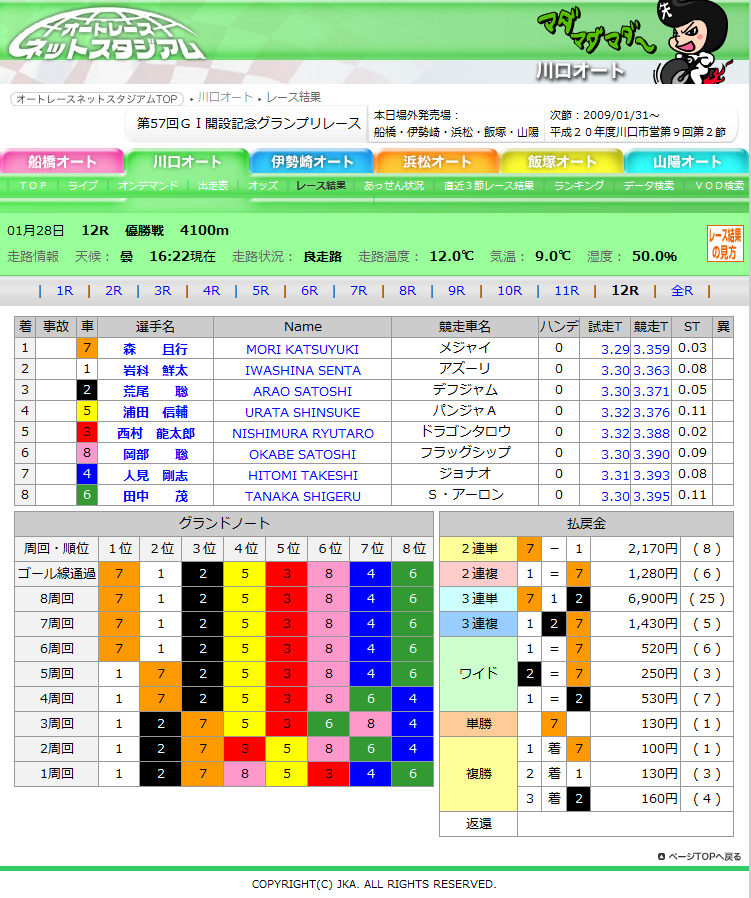
Task: Open rider 田中 茂 profile link
Action: click(155, 496)
